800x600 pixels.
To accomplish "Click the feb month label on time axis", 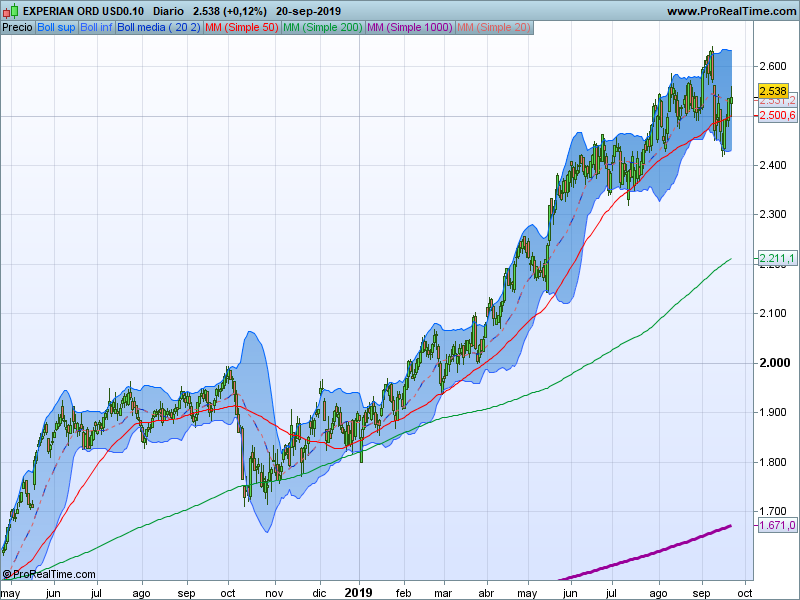I will tap(403, 593).
